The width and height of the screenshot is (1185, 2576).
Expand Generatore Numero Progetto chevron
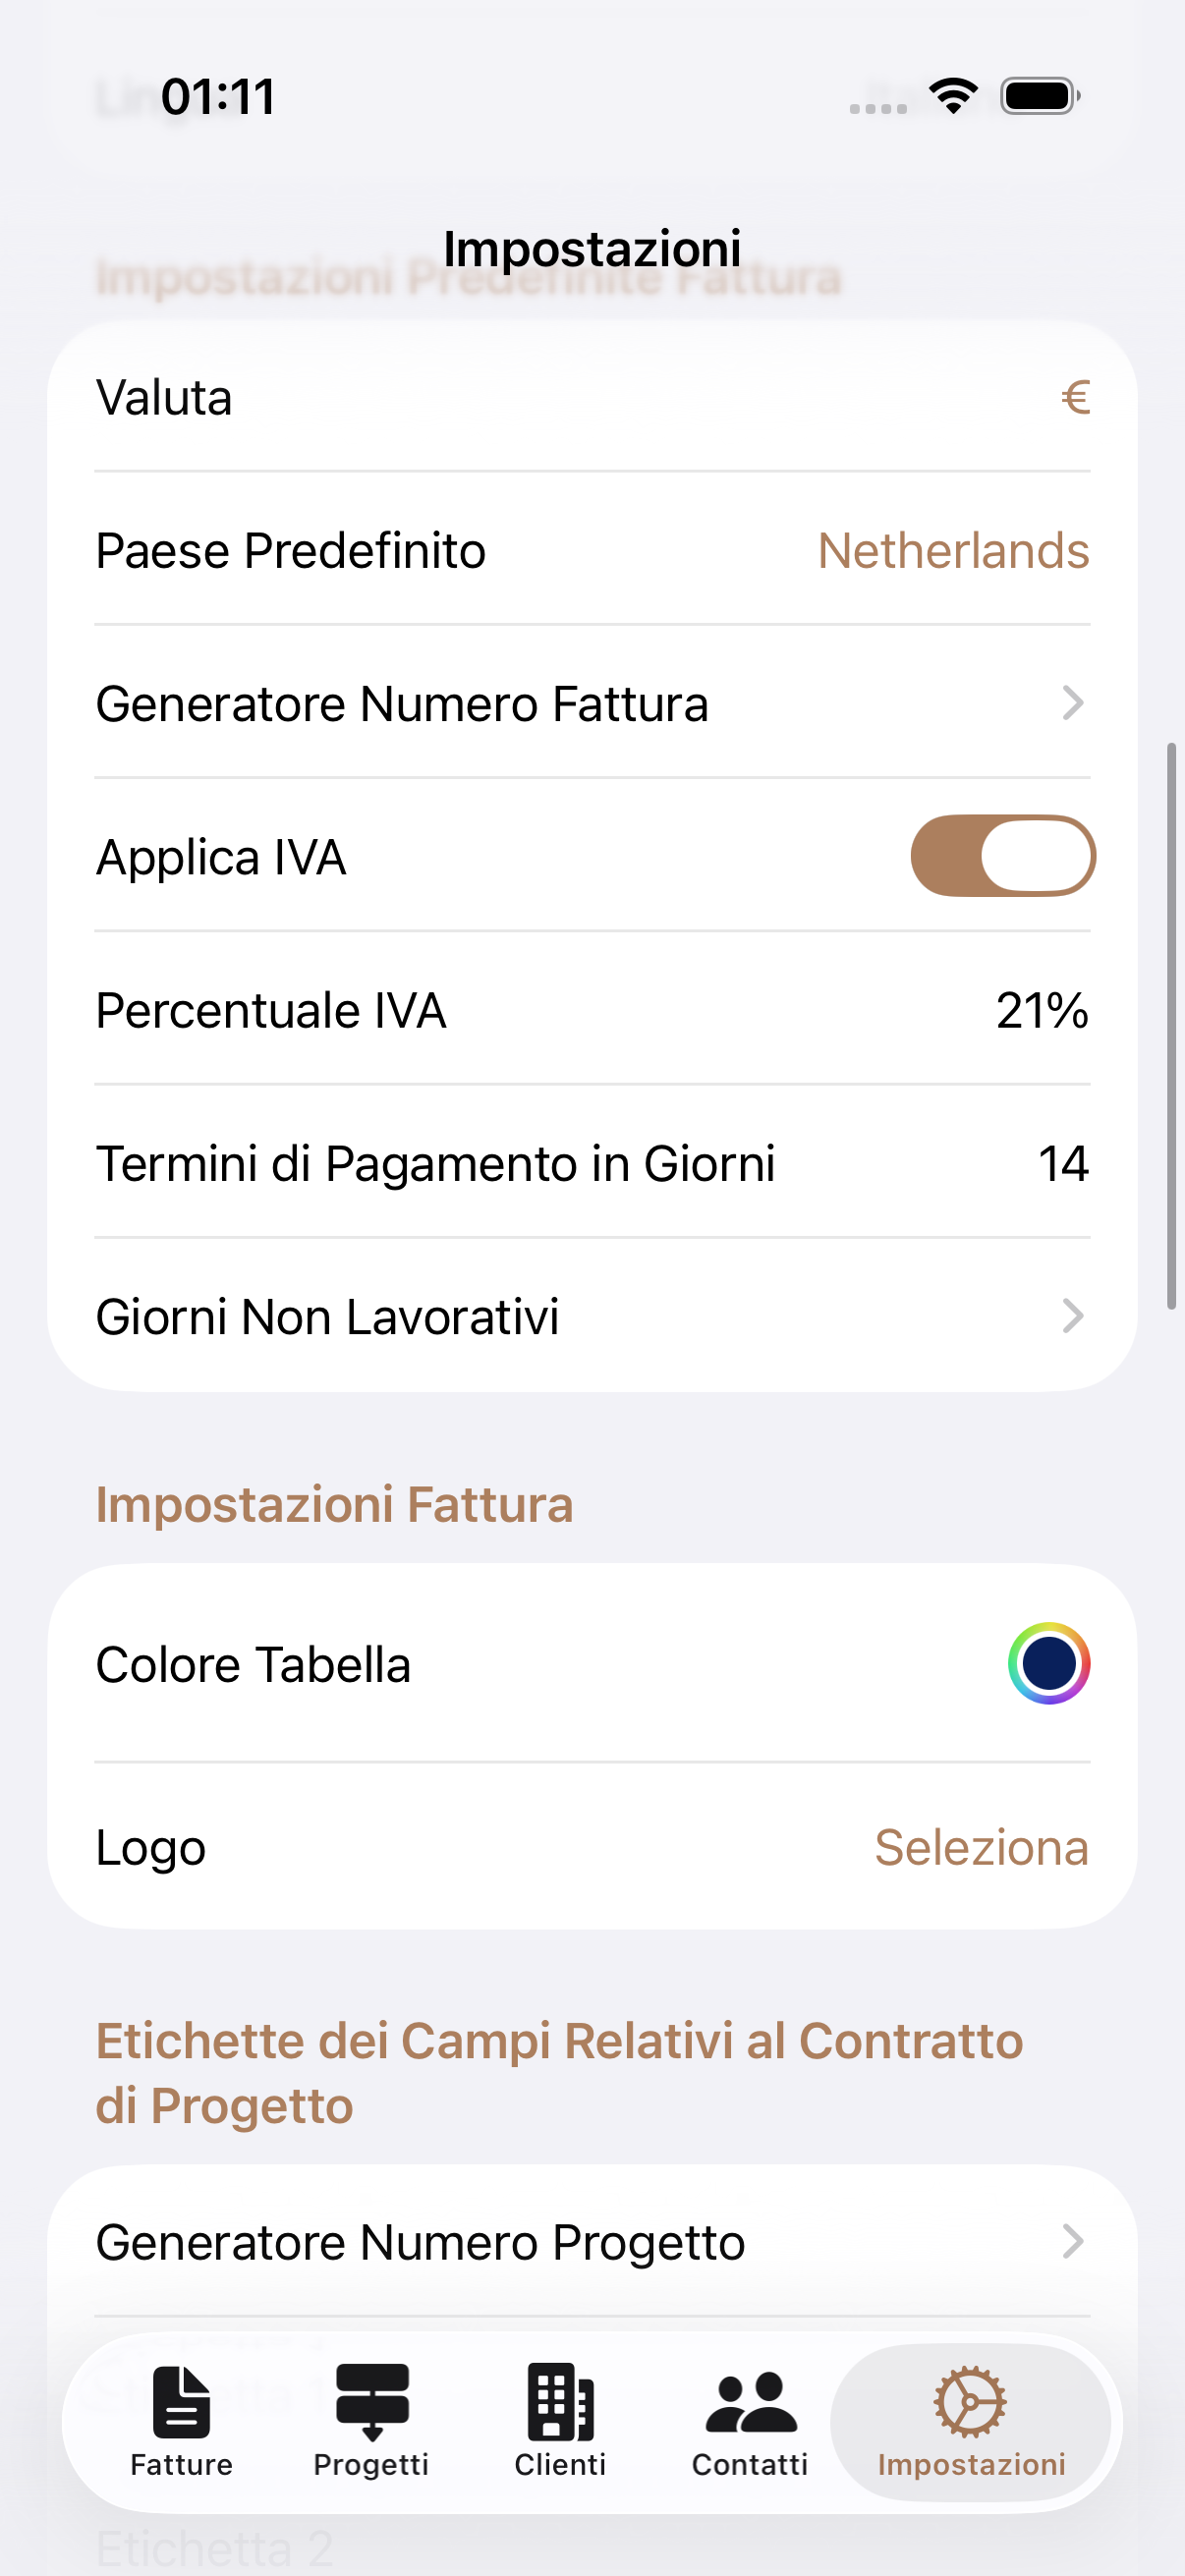[x=1073, y=2242]
